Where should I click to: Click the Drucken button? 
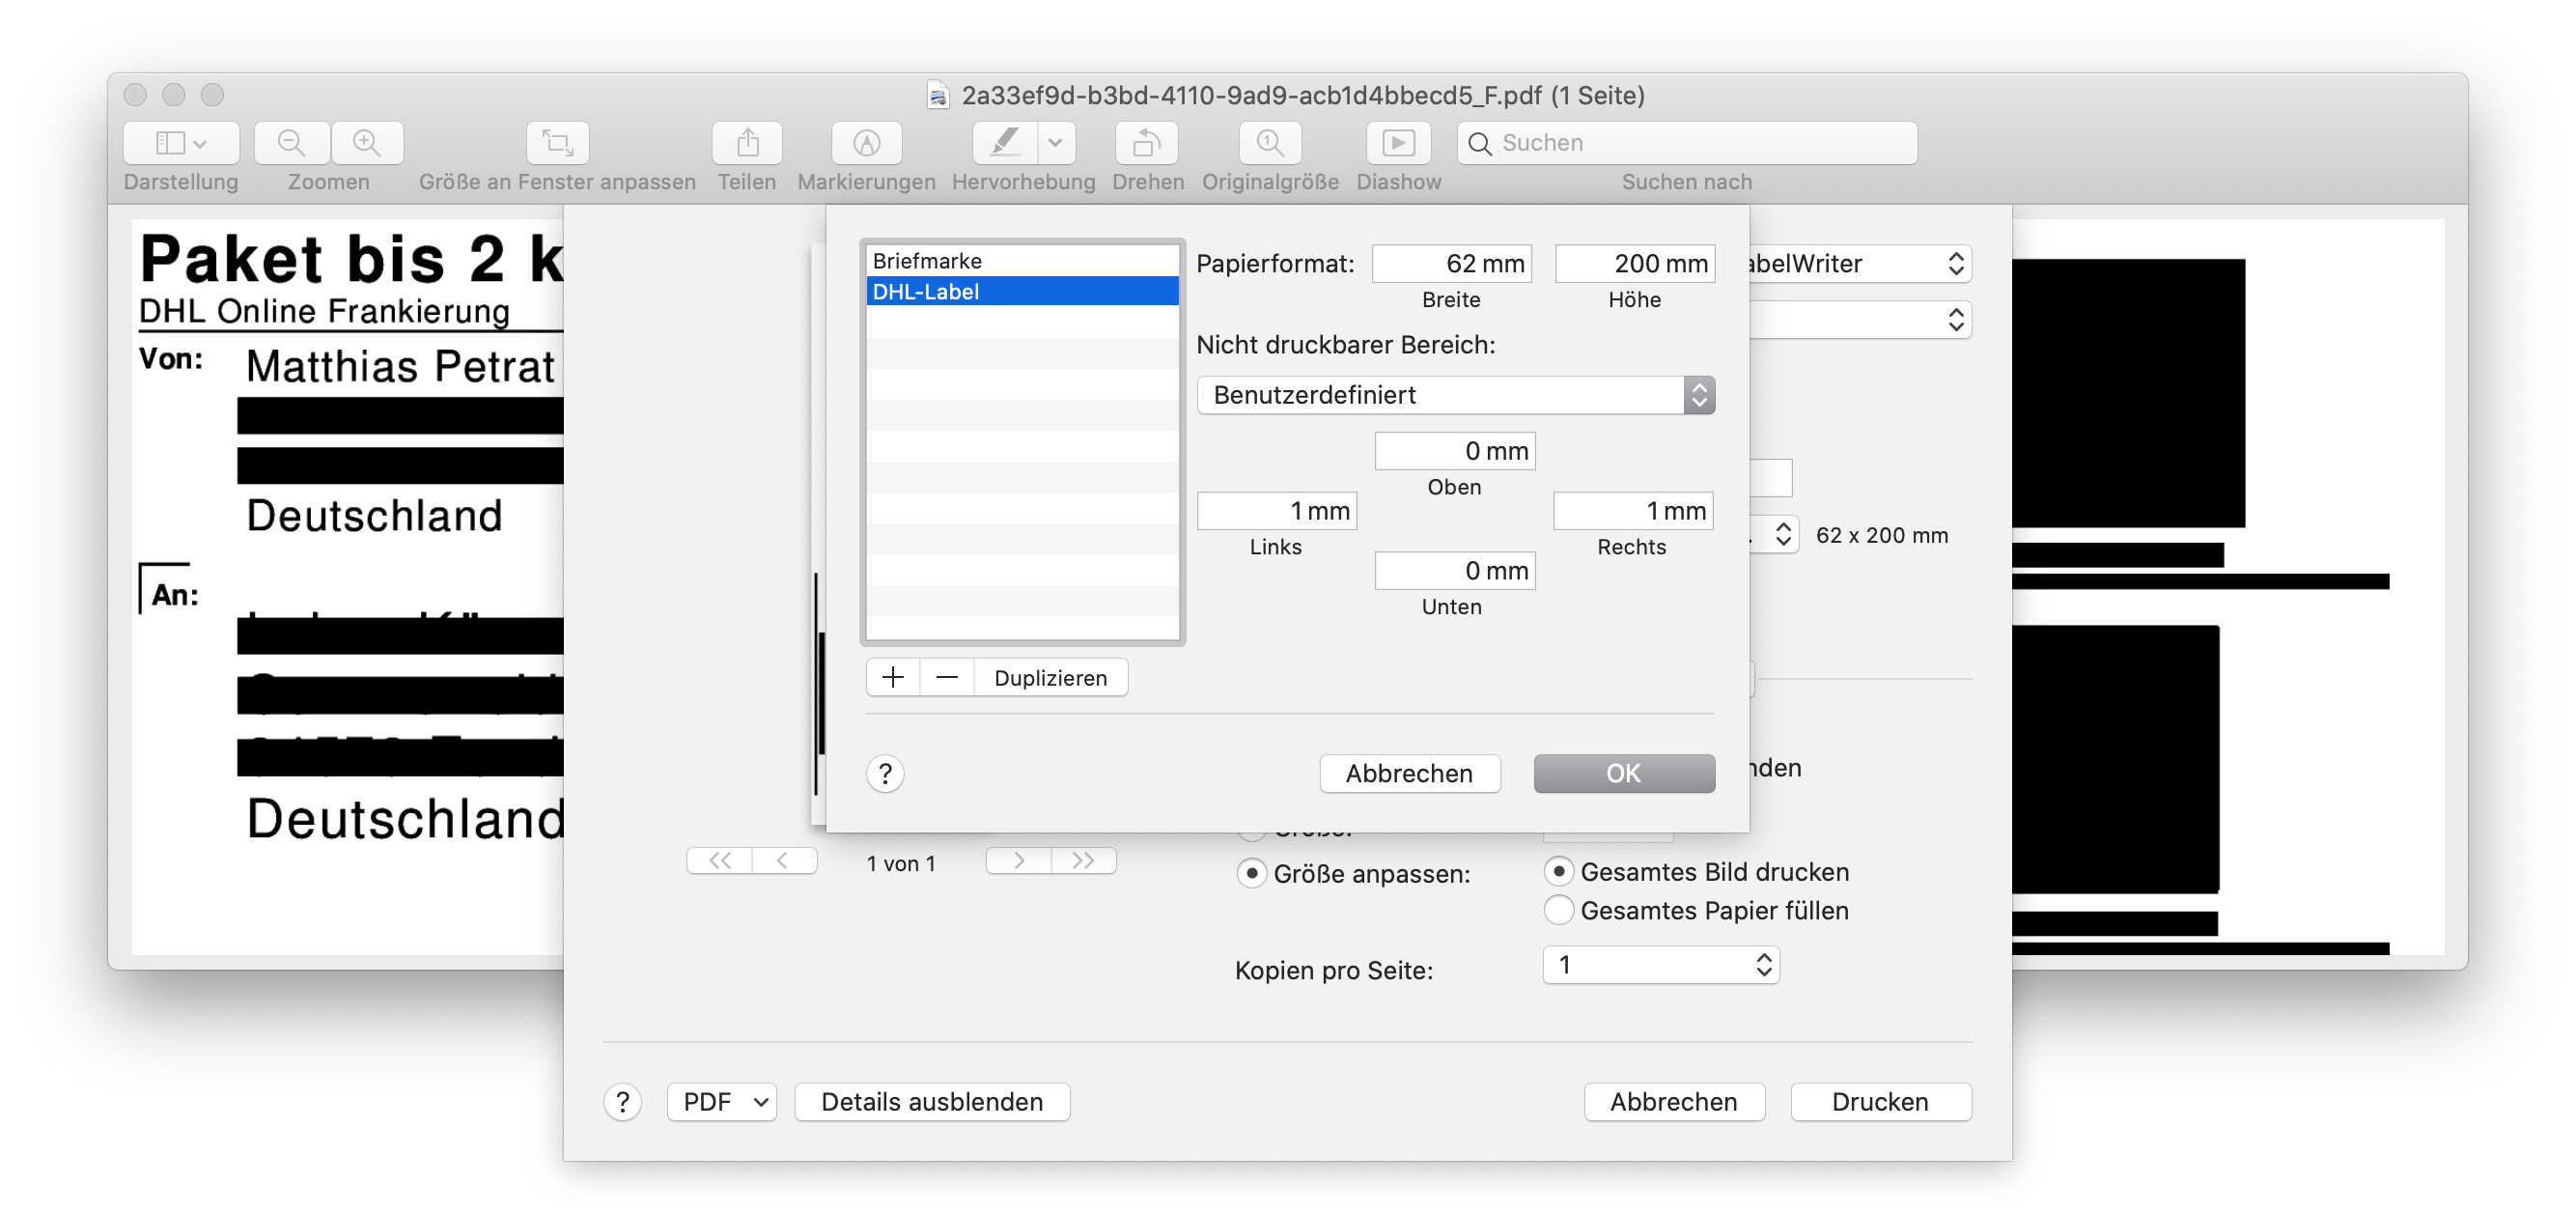1880,1102
